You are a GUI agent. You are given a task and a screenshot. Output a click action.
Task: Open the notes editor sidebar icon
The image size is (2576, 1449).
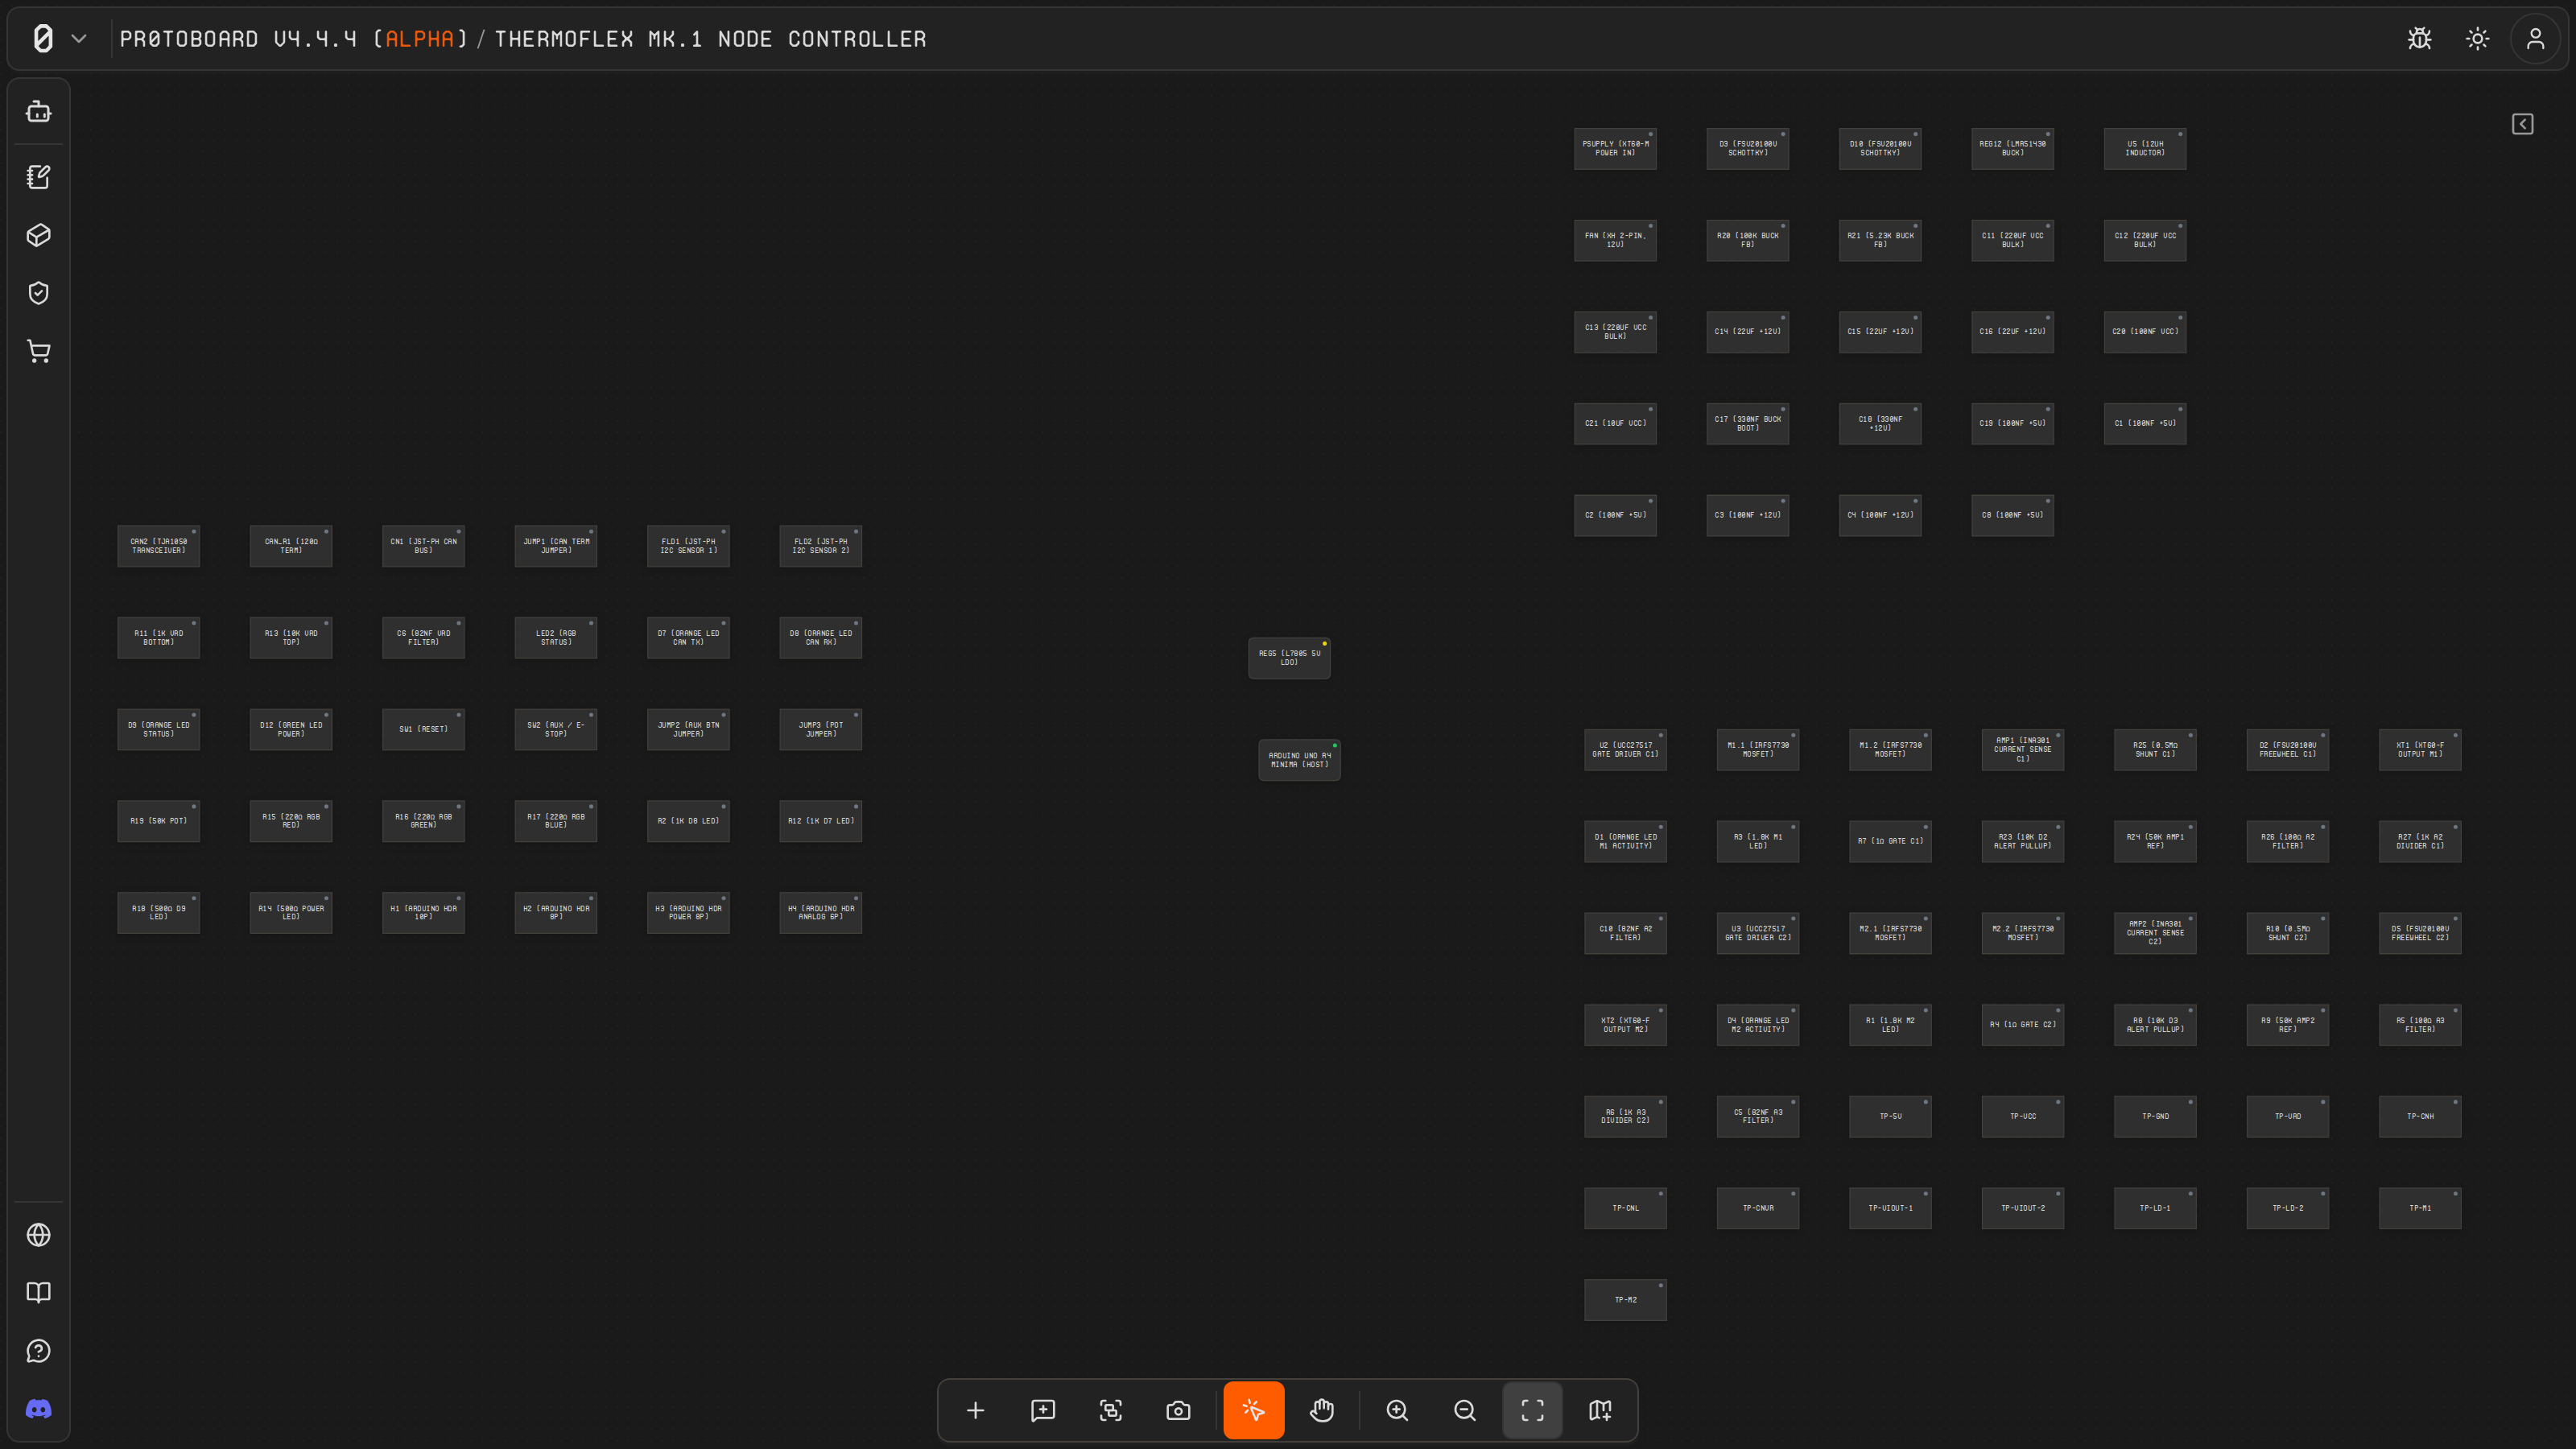(38, 177)
